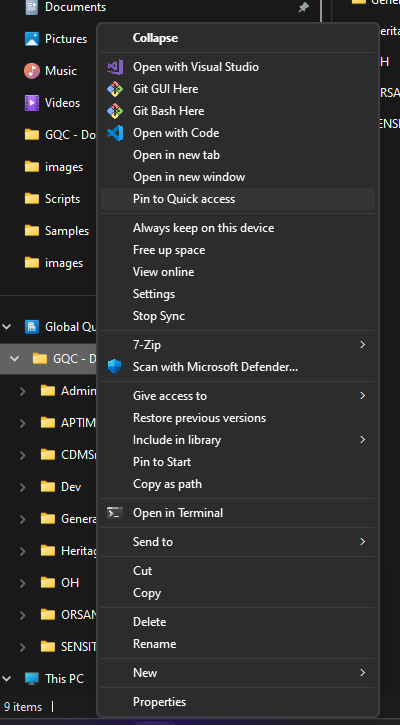Expand the Dev folder chevron

pos(23,487)
